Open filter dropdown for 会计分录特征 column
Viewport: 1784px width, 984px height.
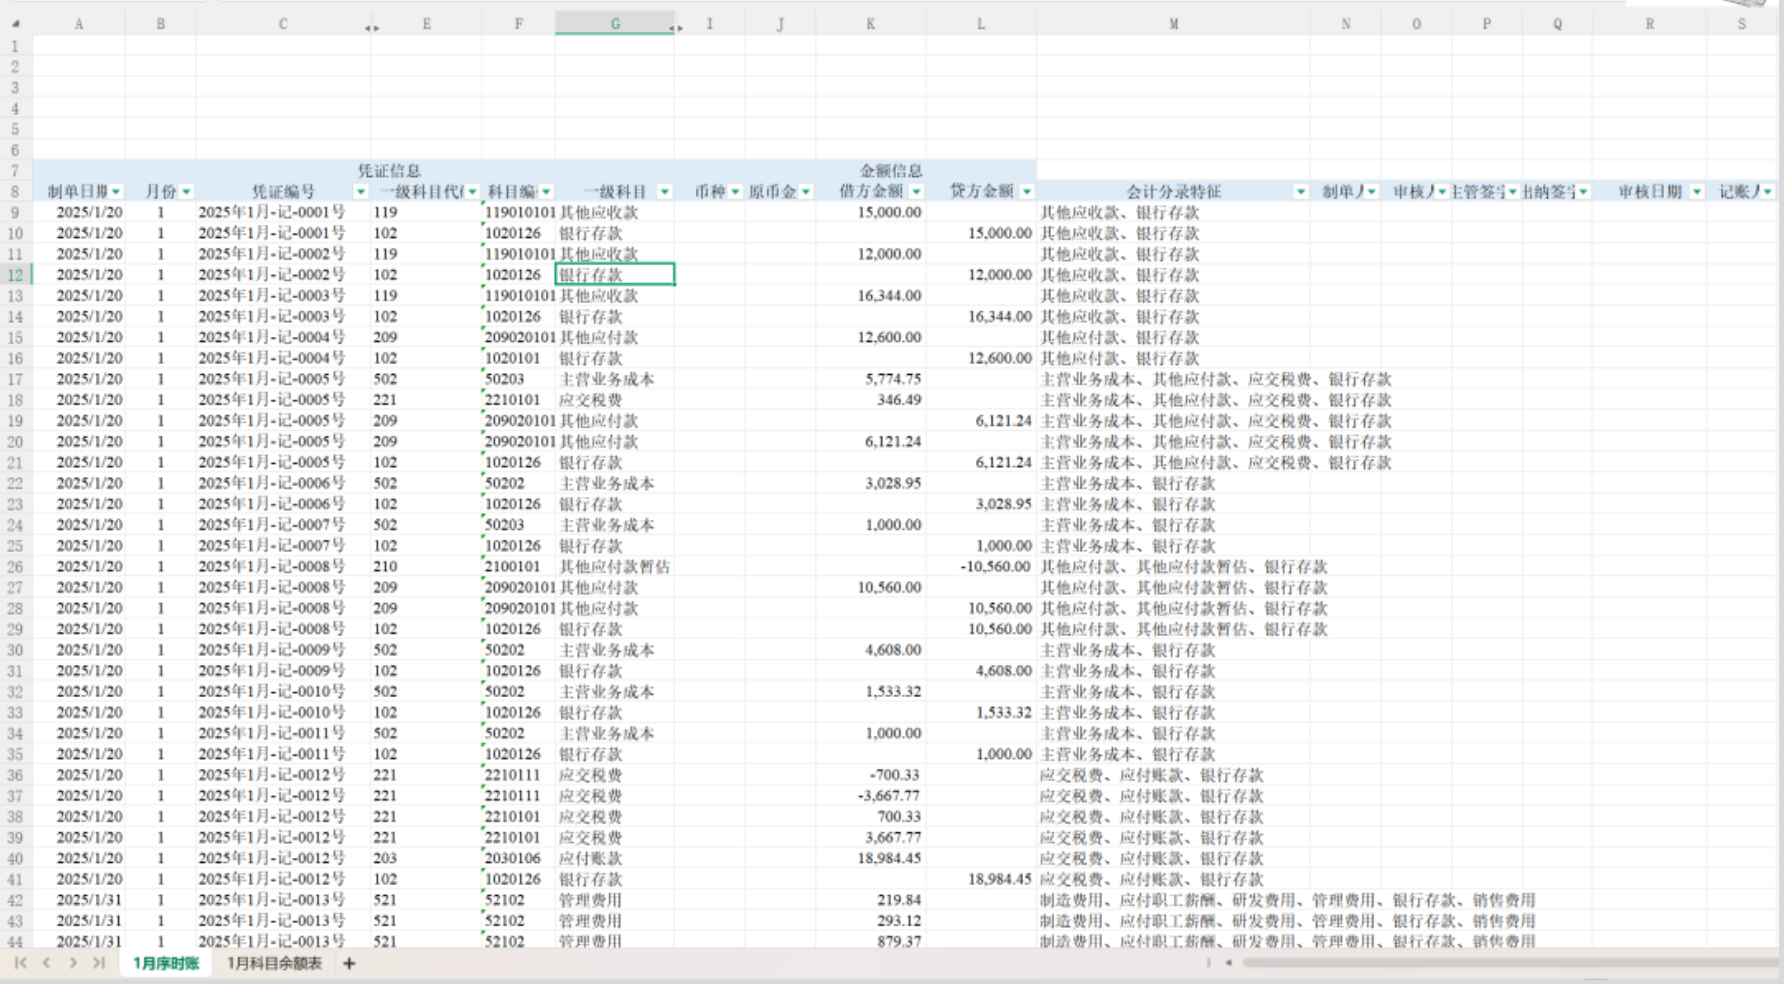pyautogui.click(x=1301, y=192)
